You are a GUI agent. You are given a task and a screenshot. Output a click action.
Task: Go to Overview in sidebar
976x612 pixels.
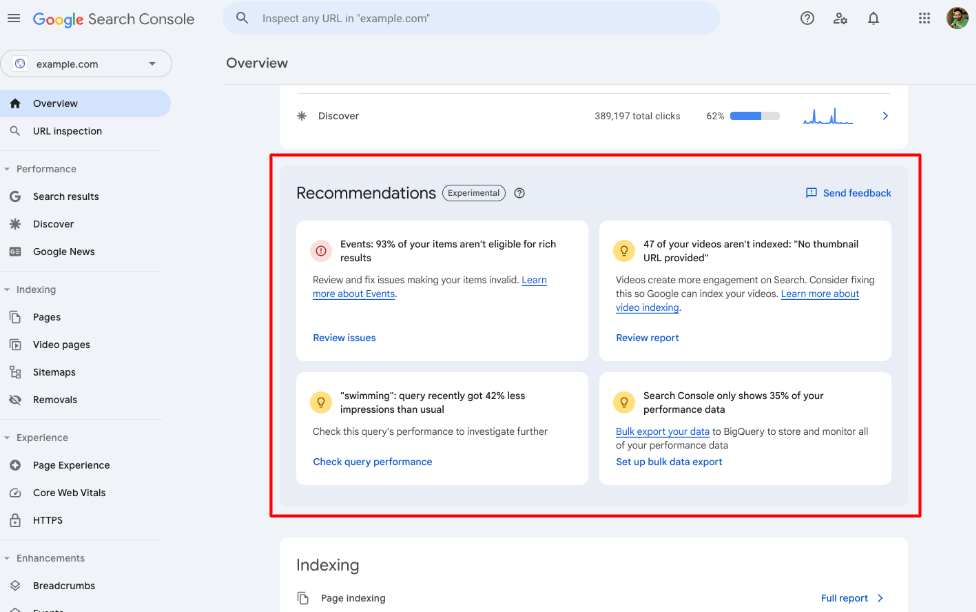pos(85,103)
